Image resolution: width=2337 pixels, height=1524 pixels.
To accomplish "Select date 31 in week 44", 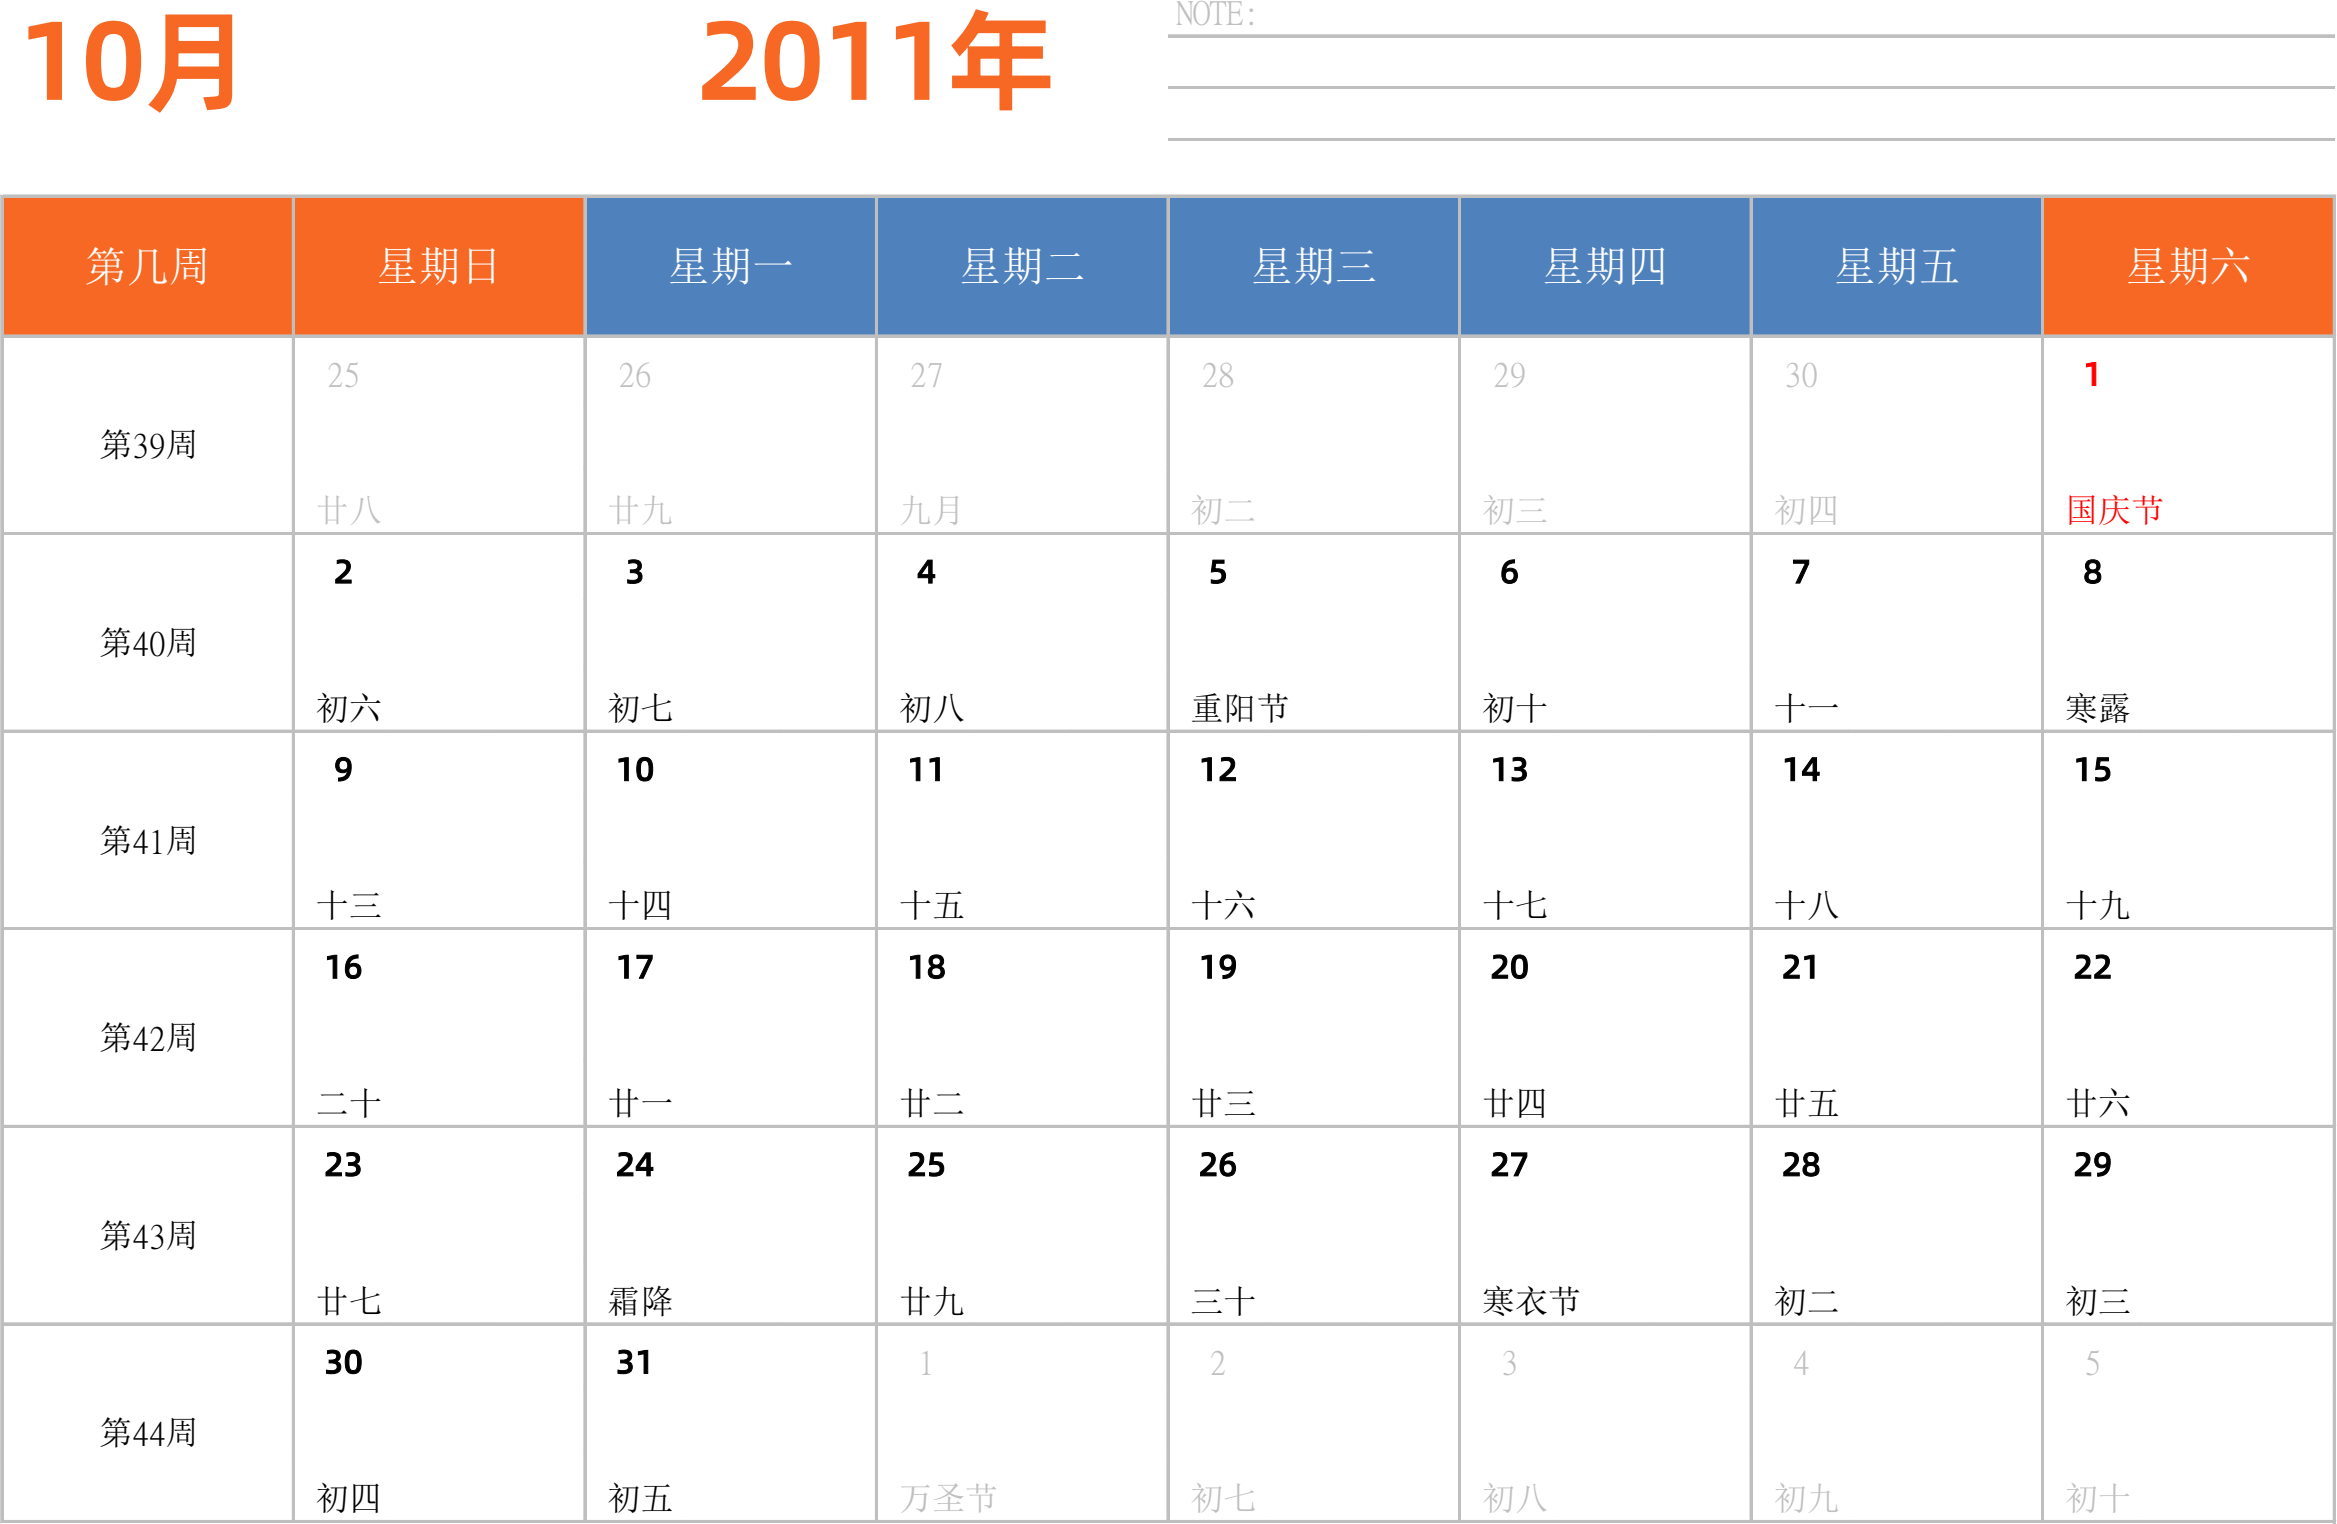I will 634,1362.
